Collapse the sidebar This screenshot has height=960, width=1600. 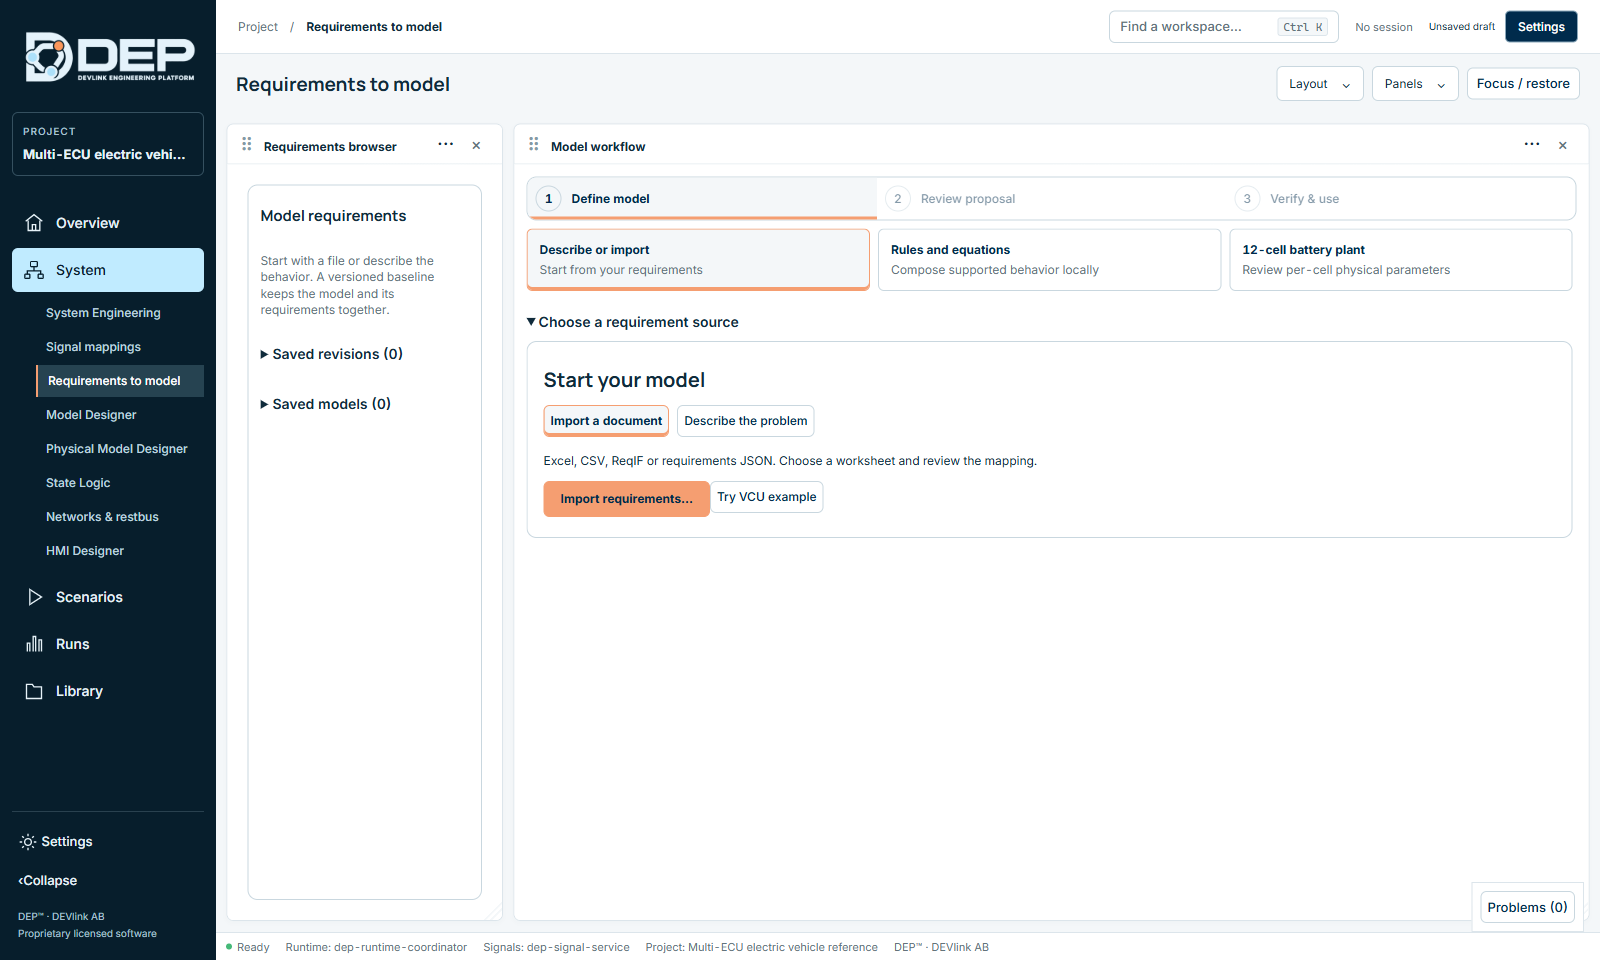[x=48, y=881]
